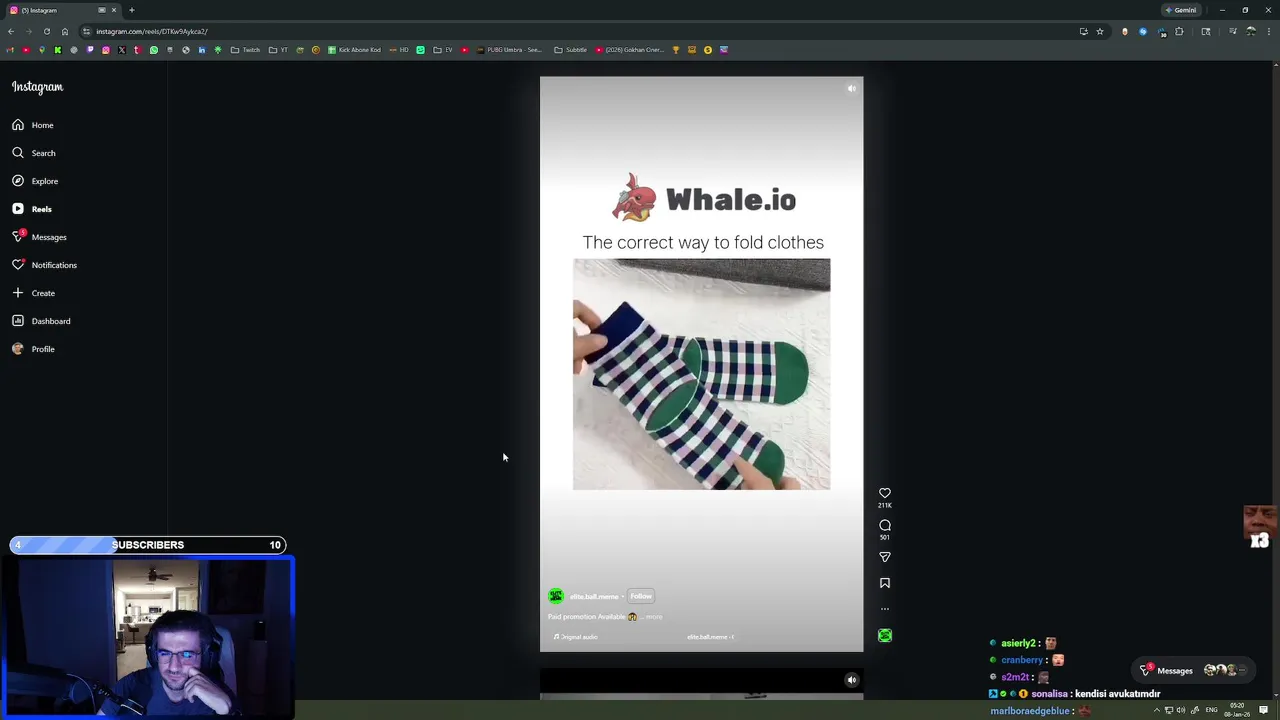Open Chrome profile avatar

pos(1251,31)
